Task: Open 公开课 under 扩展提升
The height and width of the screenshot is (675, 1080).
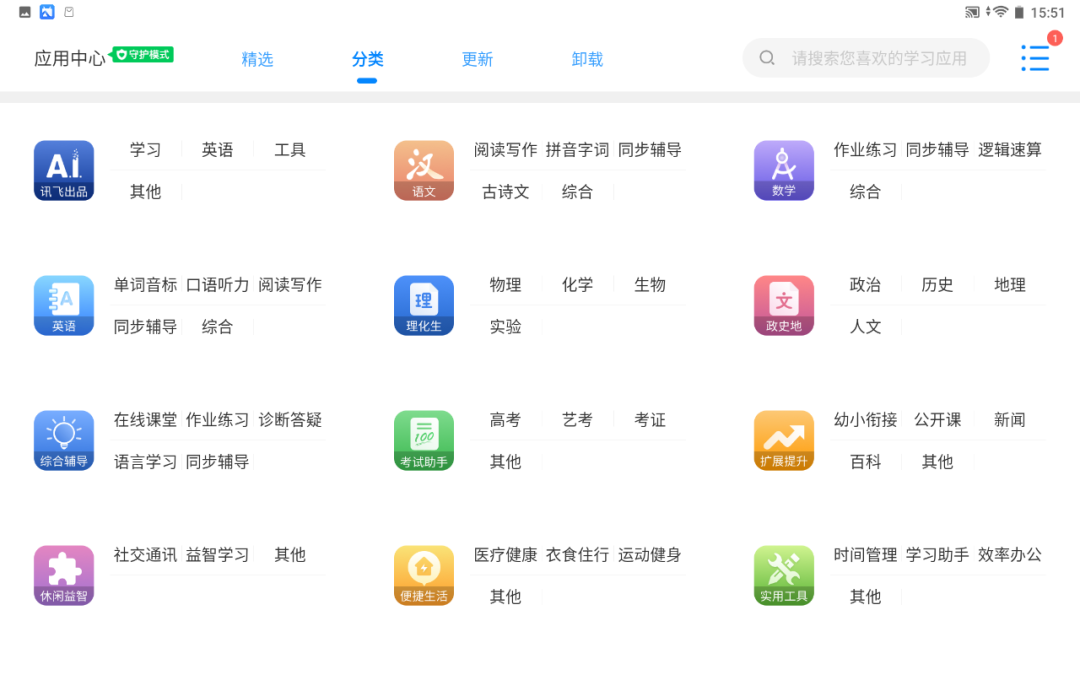Action: [937, 420]
